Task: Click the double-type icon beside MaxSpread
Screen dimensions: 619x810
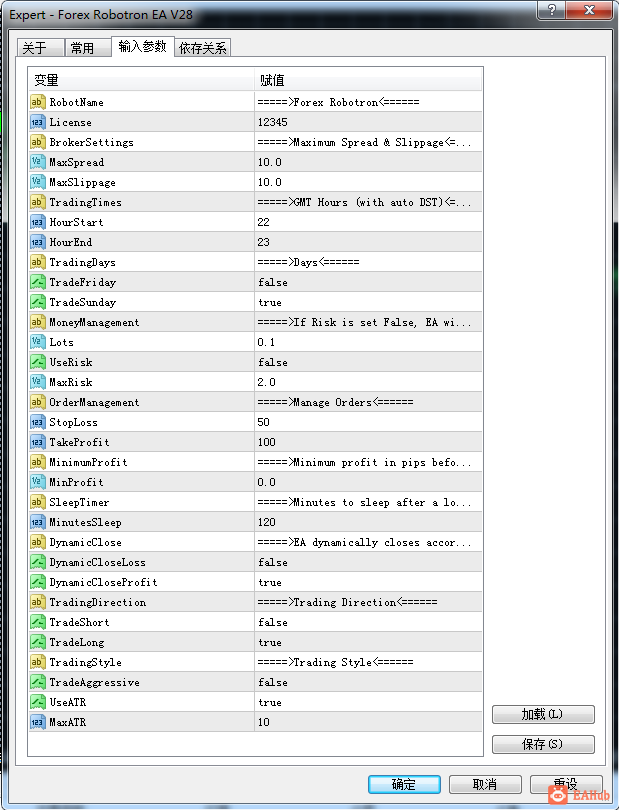Action: tap(38, 162)
